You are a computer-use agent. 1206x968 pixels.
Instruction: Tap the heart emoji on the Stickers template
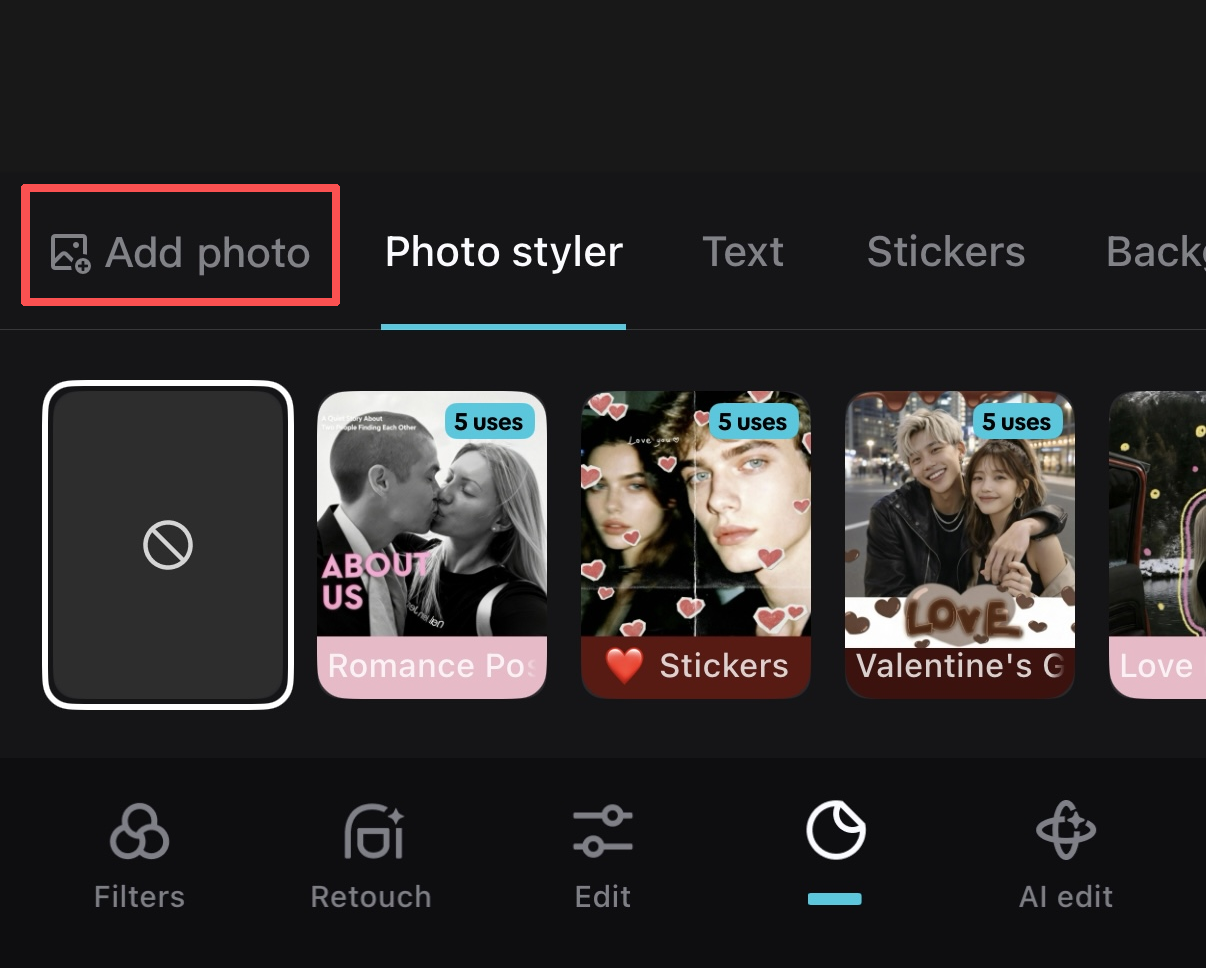tap(625, 665)
